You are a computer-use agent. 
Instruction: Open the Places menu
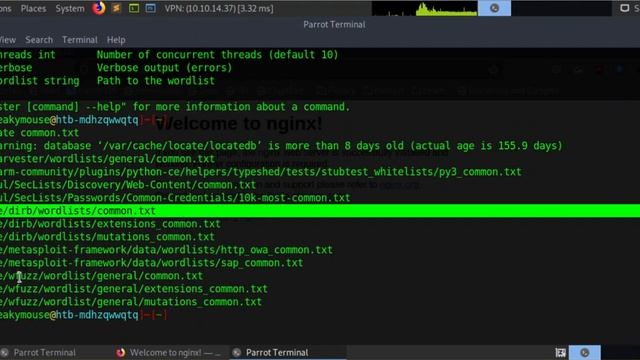click(x=33, y=9)
